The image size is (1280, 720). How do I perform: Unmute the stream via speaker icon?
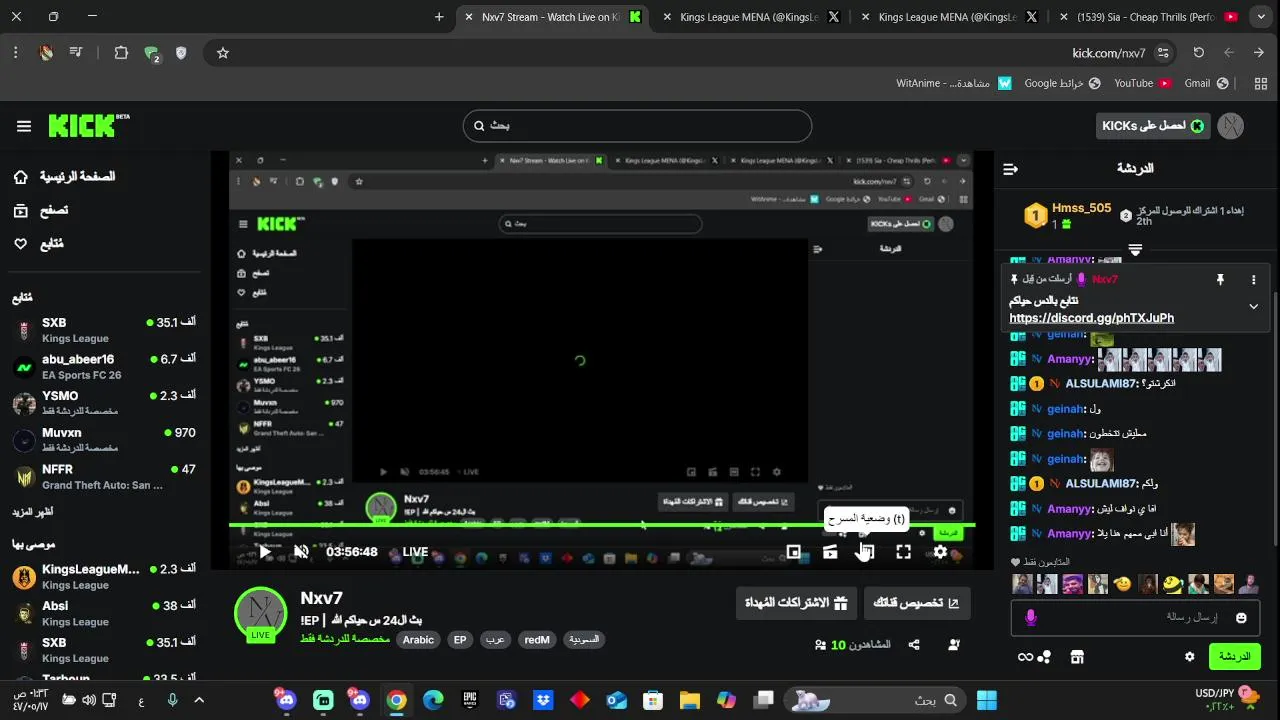point(301,552)
